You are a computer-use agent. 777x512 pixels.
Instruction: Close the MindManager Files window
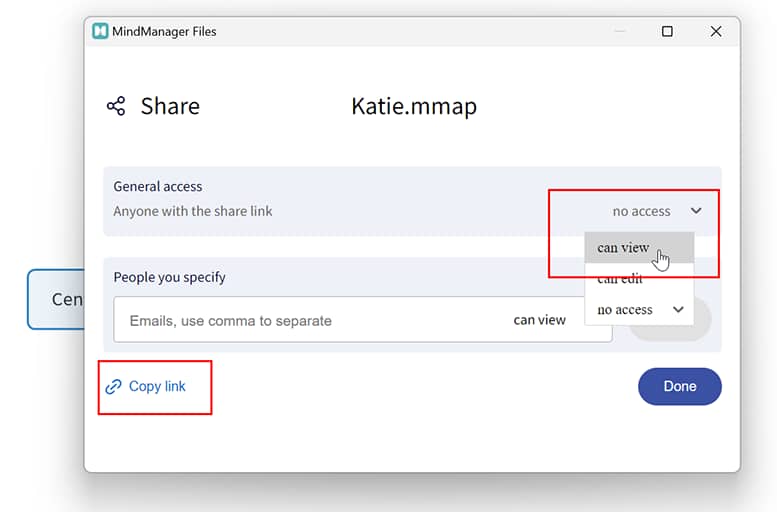[x=716, y=31]
